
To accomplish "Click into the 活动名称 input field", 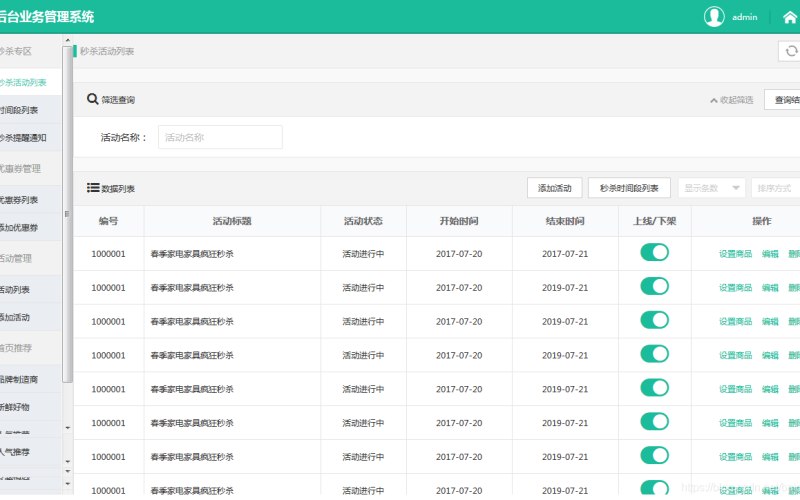I will pos(220,137).
